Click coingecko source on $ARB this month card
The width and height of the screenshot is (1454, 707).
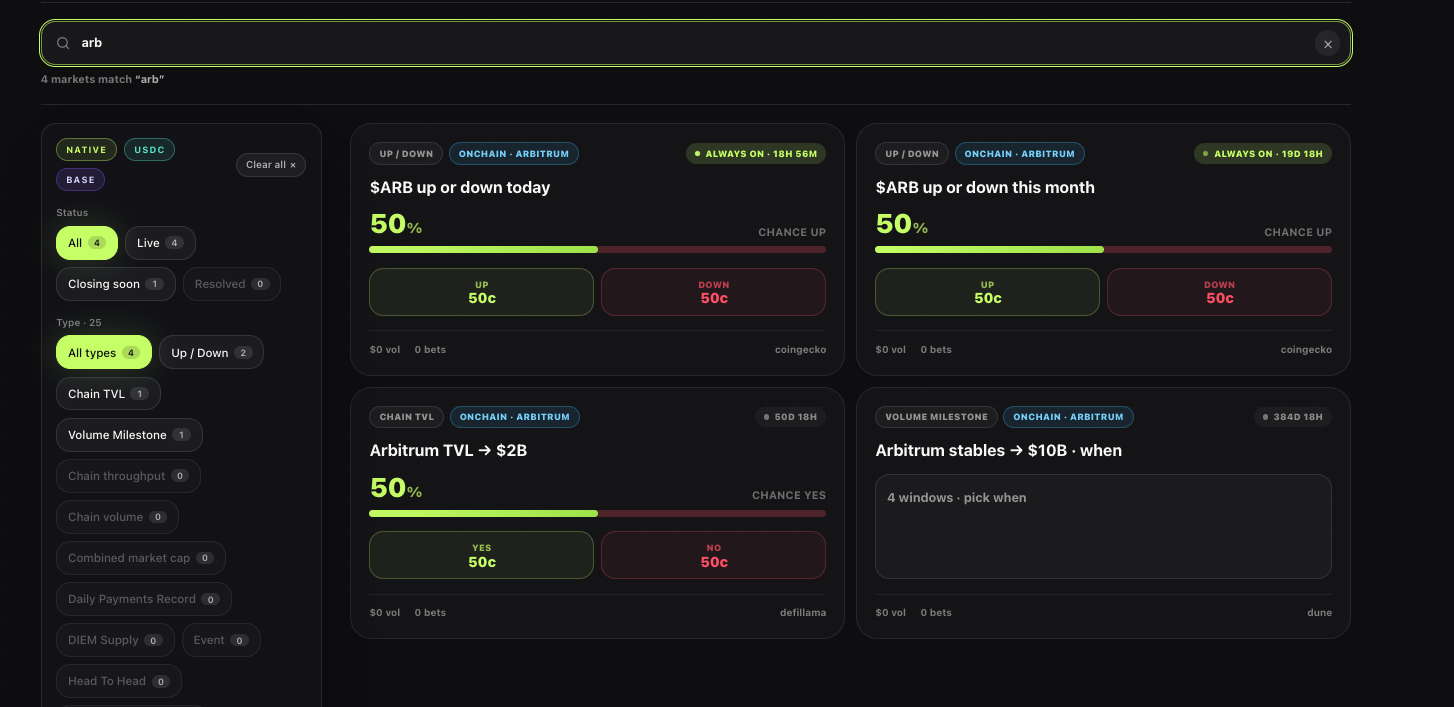(x=1306, y=350)
